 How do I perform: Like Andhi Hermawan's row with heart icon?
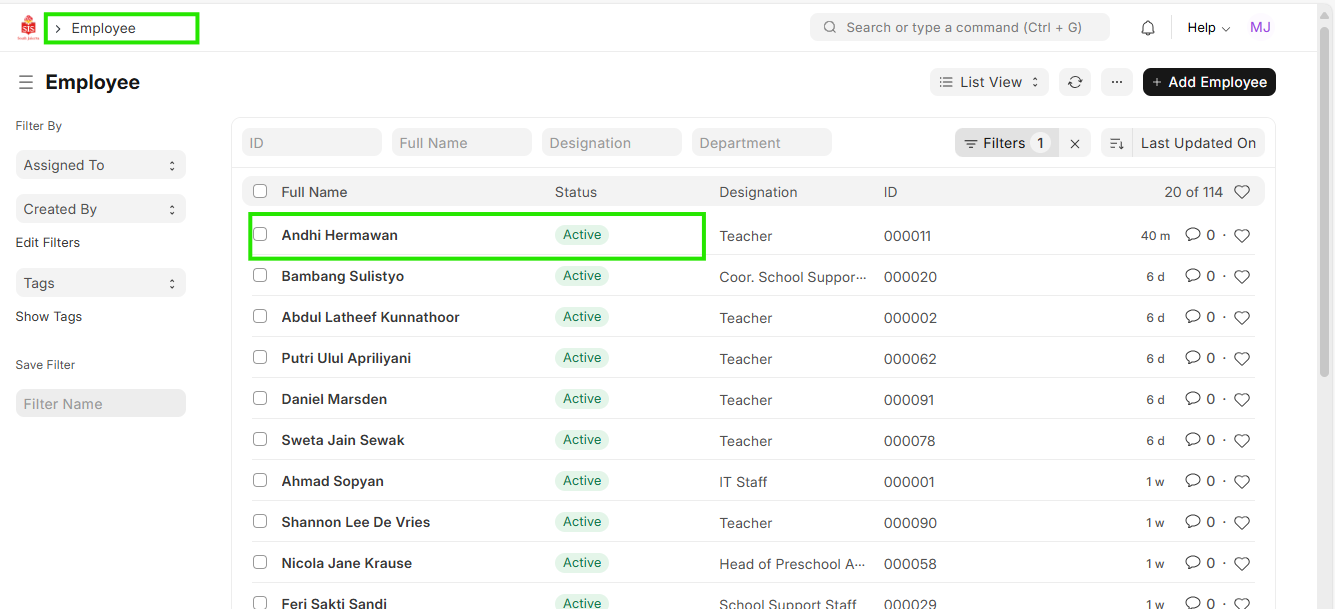pyautogui.click(x=1242, y=236)
